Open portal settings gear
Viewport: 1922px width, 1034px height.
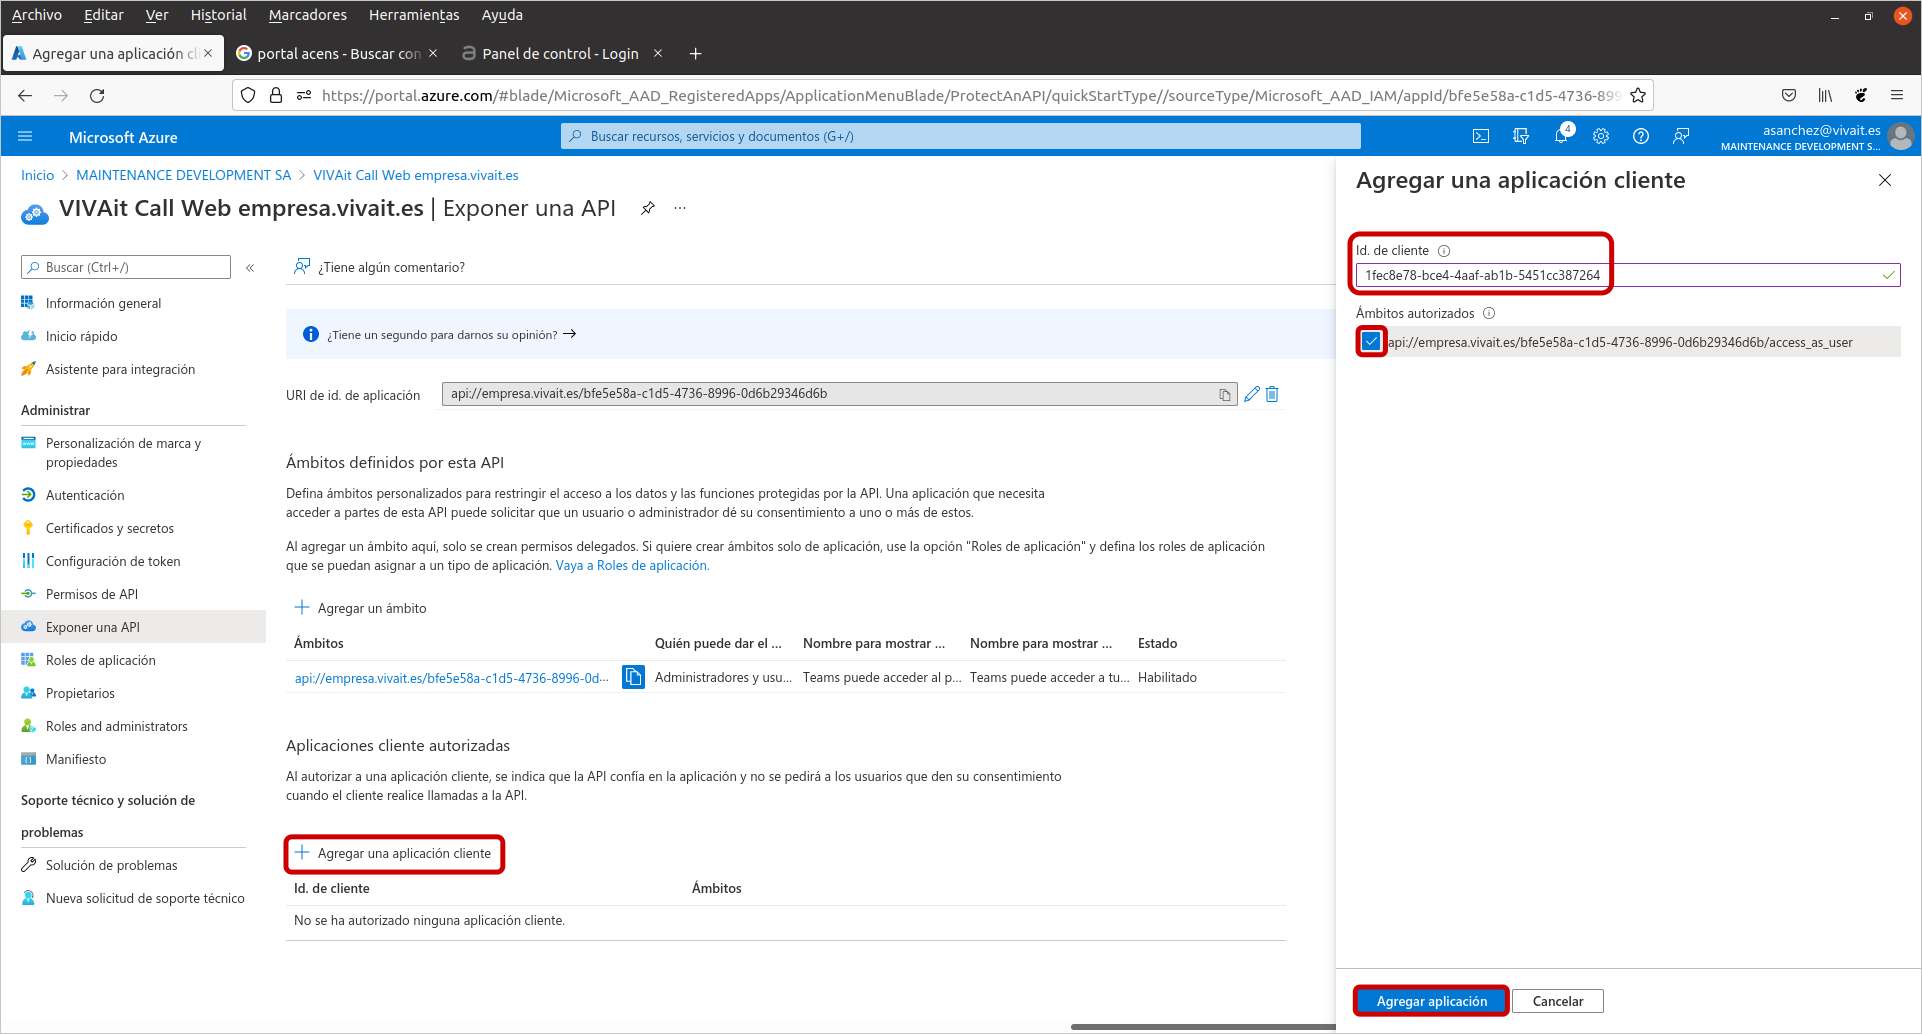(1601, 136)
